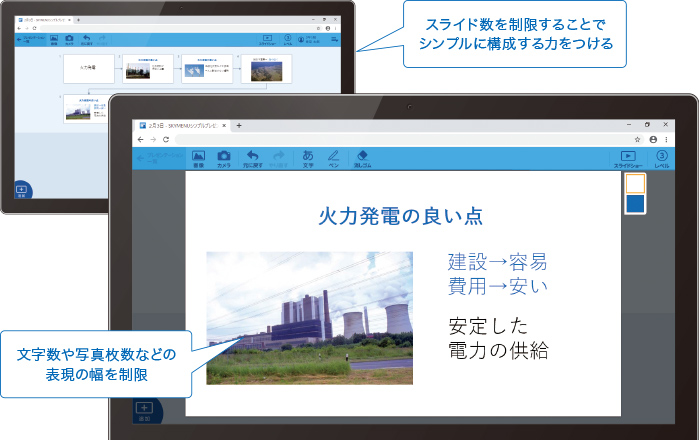Open the list menu icon in the back window
The image size is (700, 440).
pos(334,40)
